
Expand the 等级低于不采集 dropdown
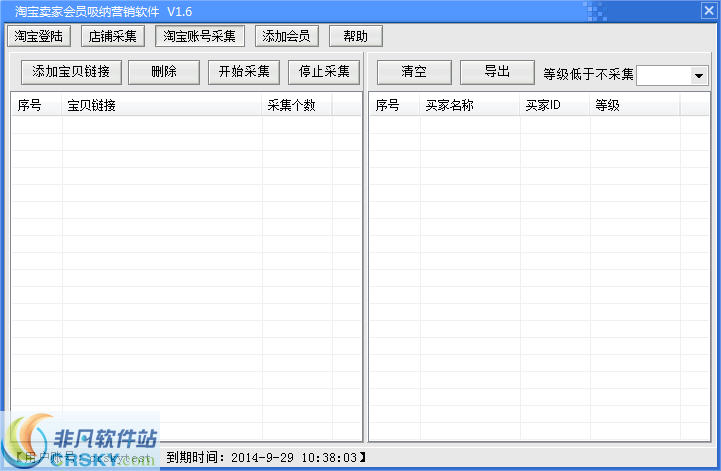[x=698, y=75]
